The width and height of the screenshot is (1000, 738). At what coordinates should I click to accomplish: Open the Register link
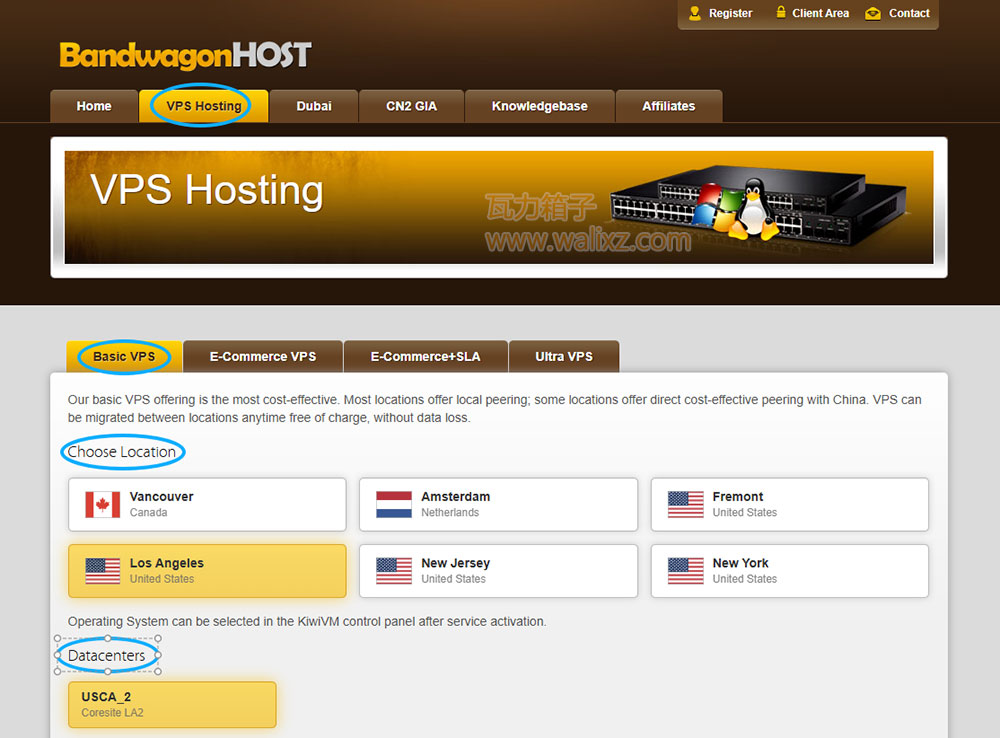[730, 13]
